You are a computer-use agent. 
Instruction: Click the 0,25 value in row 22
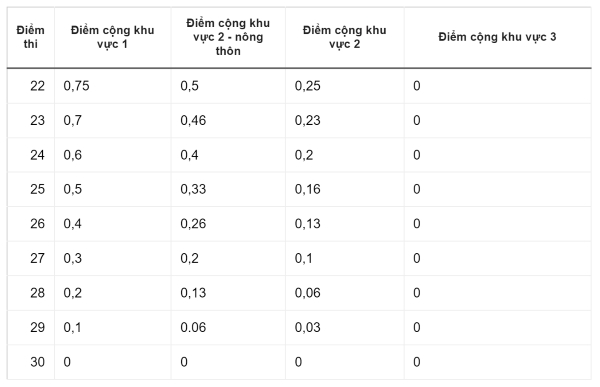click(344, 86)
